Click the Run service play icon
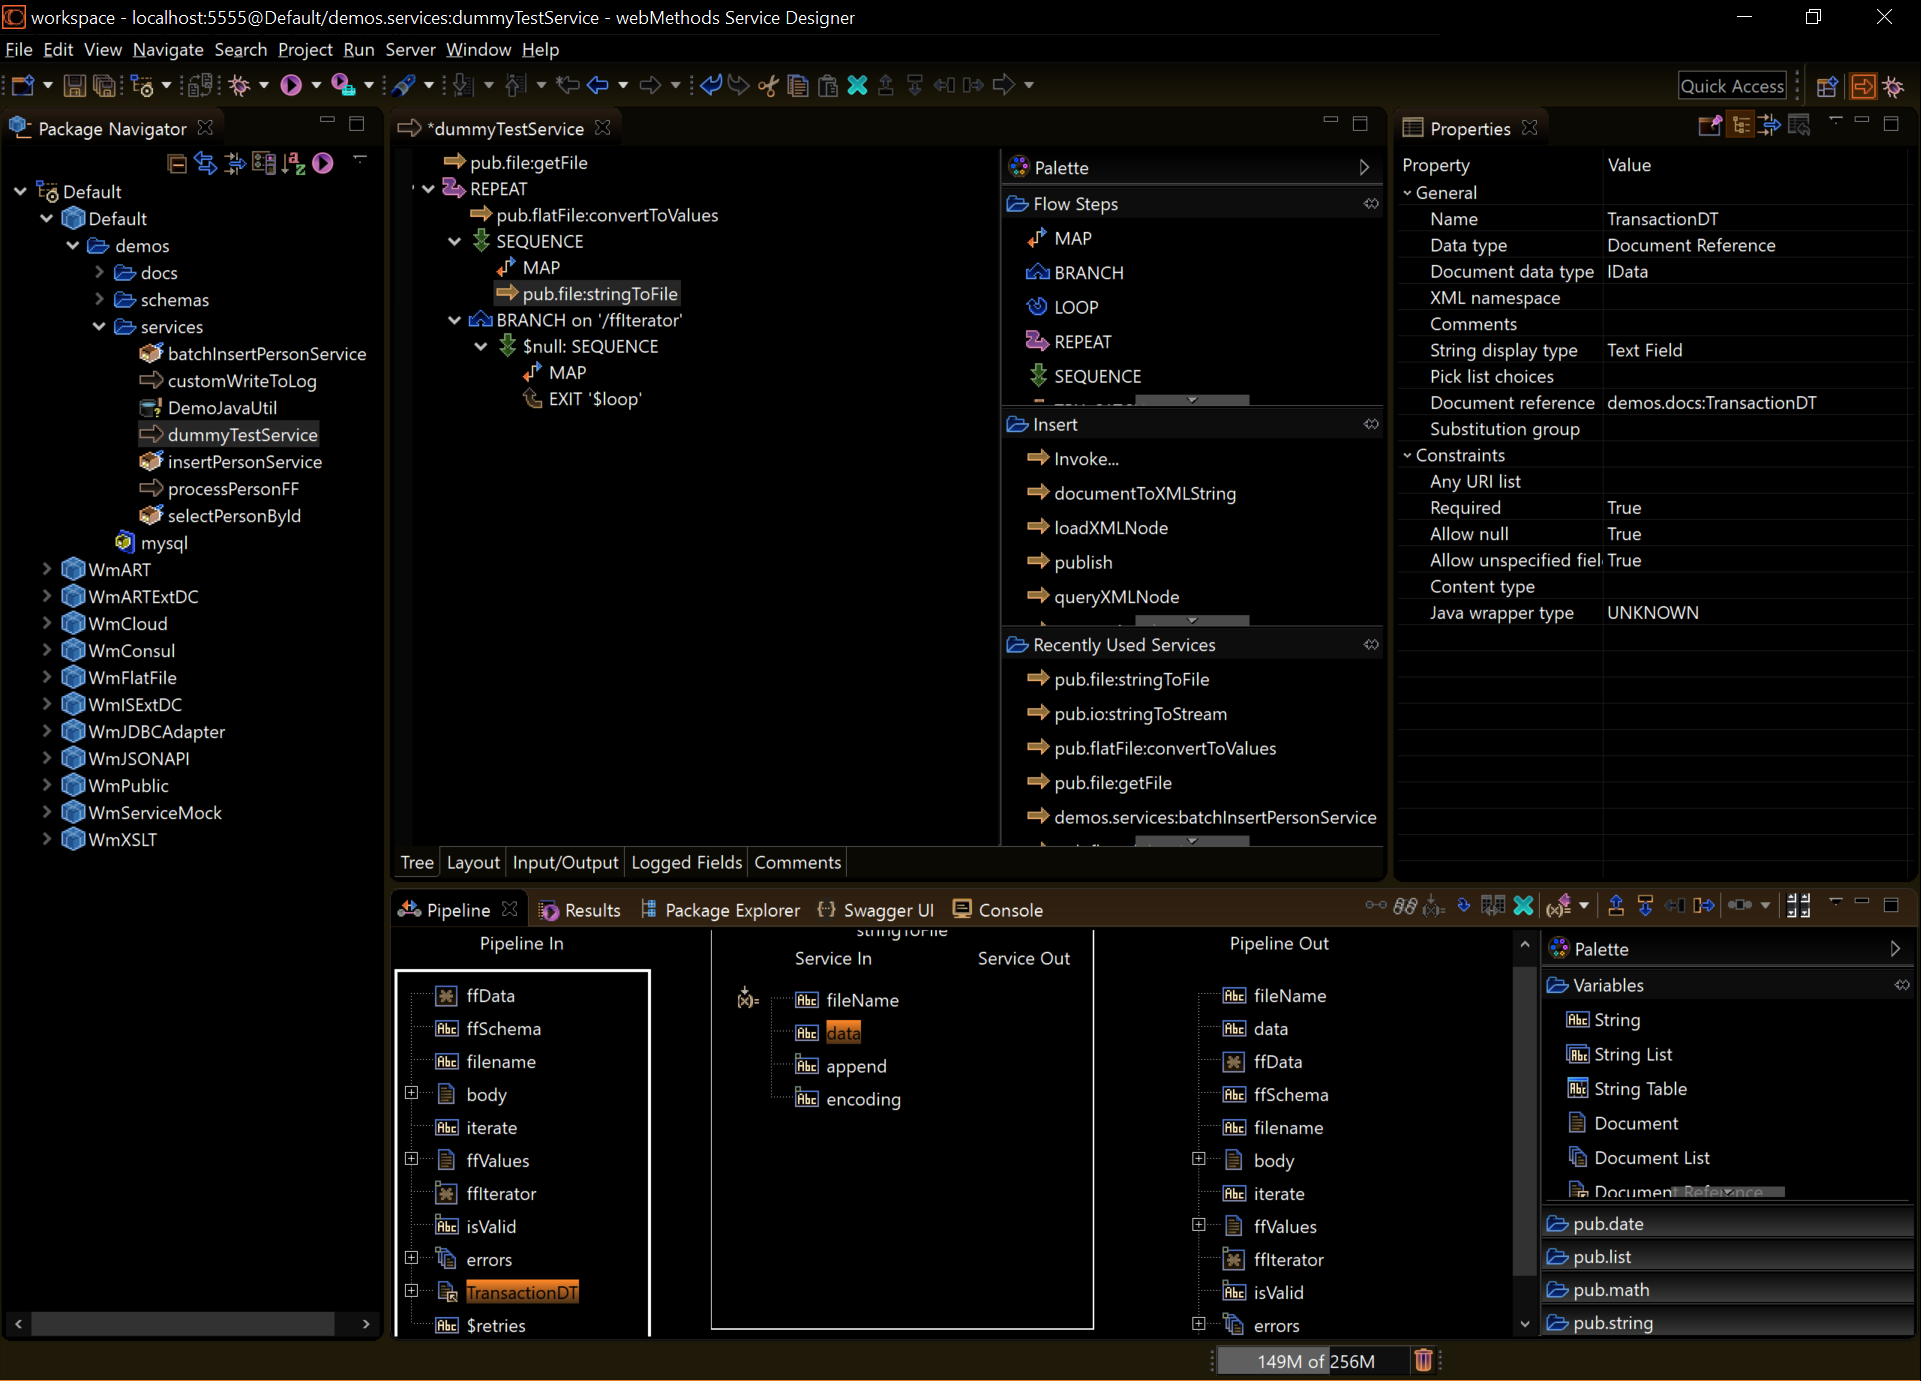The height and width of the screenshot is (1381, 1921). tap(290, 86)
